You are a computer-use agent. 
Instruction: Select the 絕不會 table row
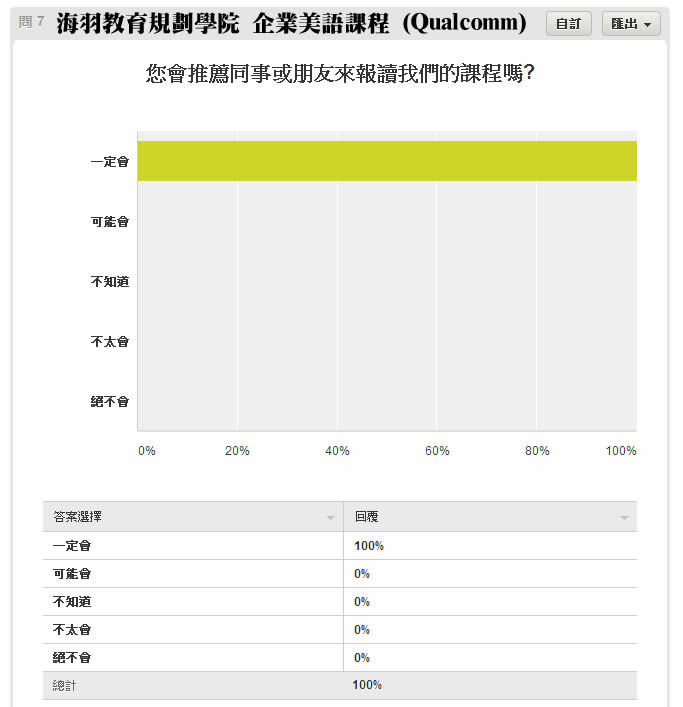tap(339, 657)
